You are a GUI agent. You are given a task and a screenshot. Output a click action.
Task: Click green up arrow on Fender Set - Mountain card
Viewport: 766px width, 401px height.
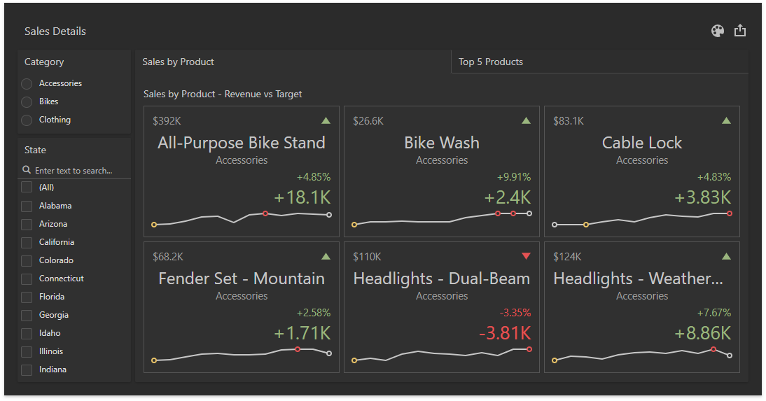click(x=326, y=256)
